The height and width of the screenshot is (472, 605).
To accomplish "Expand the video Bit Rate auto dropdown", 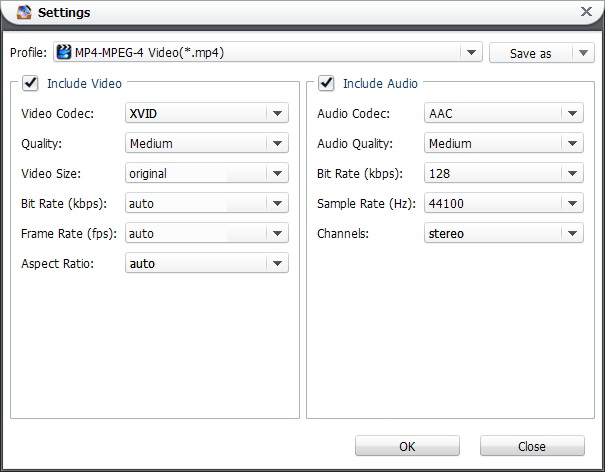I will click(x=207, y=203).
